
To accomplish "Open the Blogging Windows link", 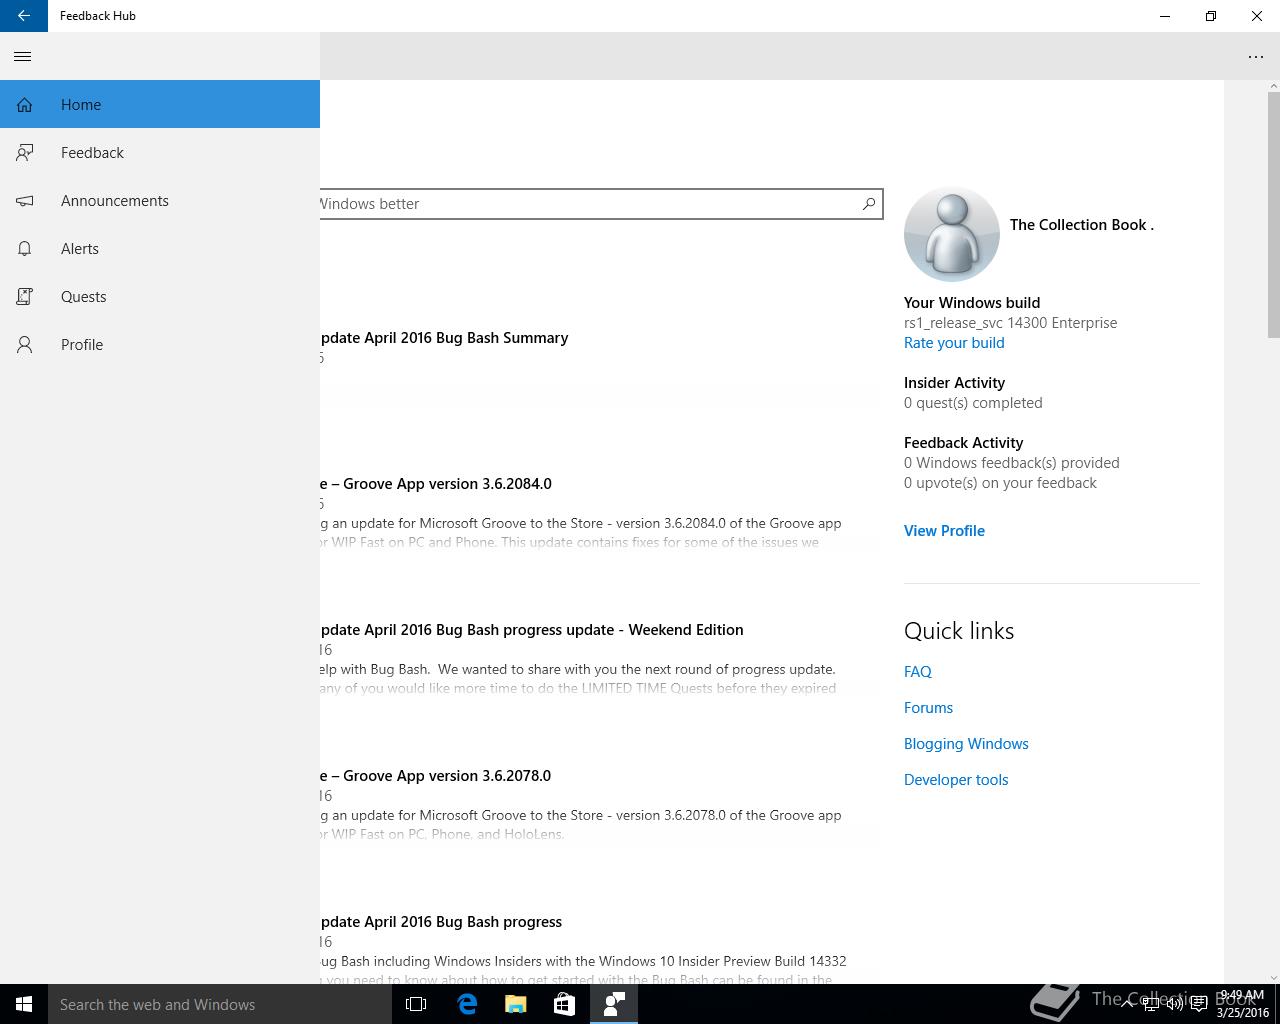I will (x=966, y=743).
